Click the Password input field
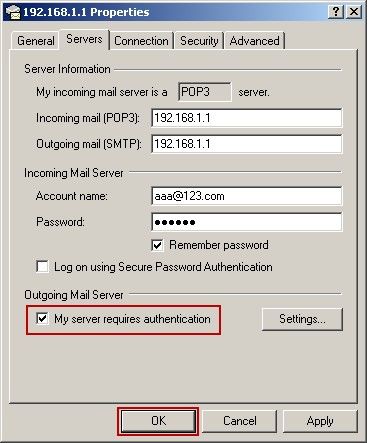The width and height of the screenshot is (367, 443). [247, 222]
